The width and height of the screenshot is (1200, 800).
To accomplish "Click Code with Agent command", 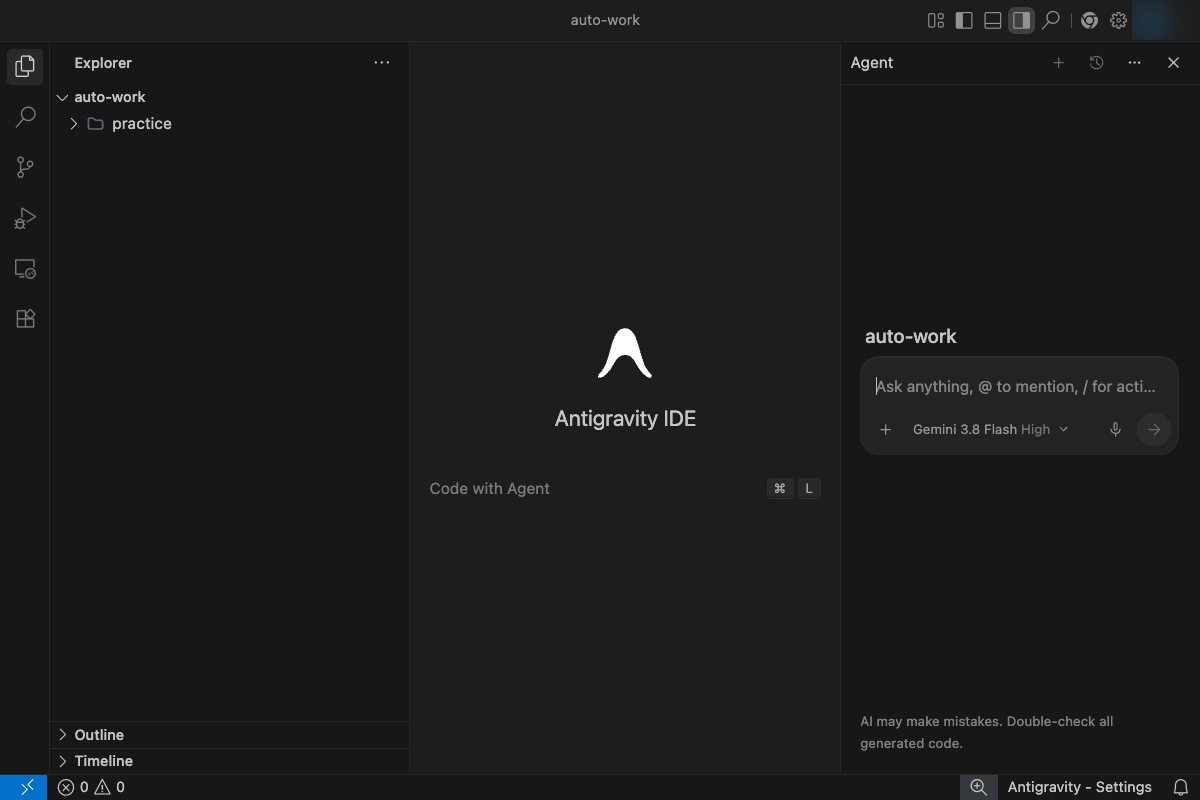I will [x=490, y=489].
